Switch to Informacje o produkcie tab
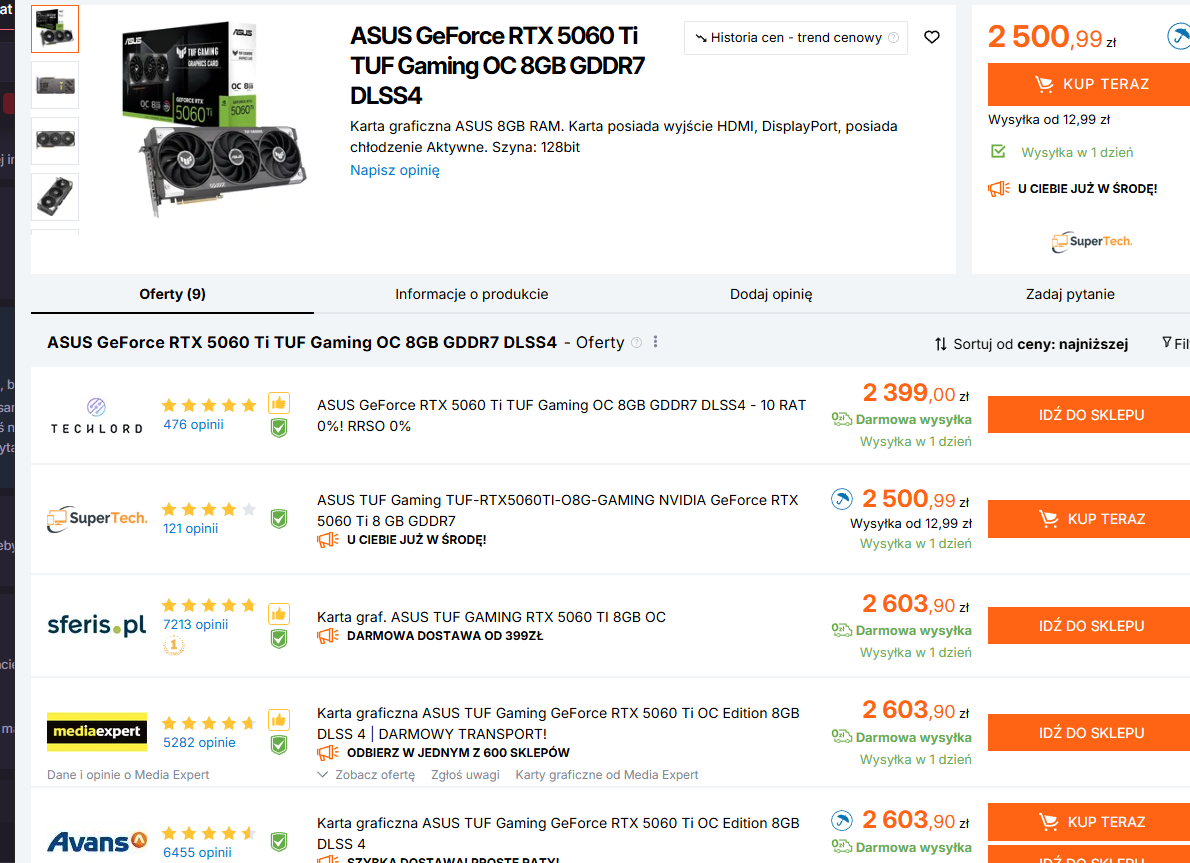The width and height of the screenshot is (1190, 863). [471, 294]
